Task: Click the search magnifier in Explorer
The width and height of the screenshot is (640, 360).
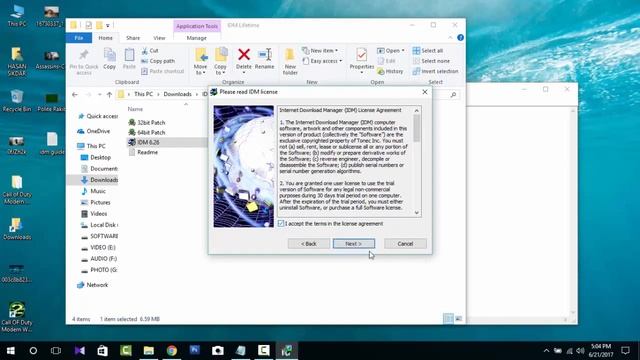Action: click(453, 95)
